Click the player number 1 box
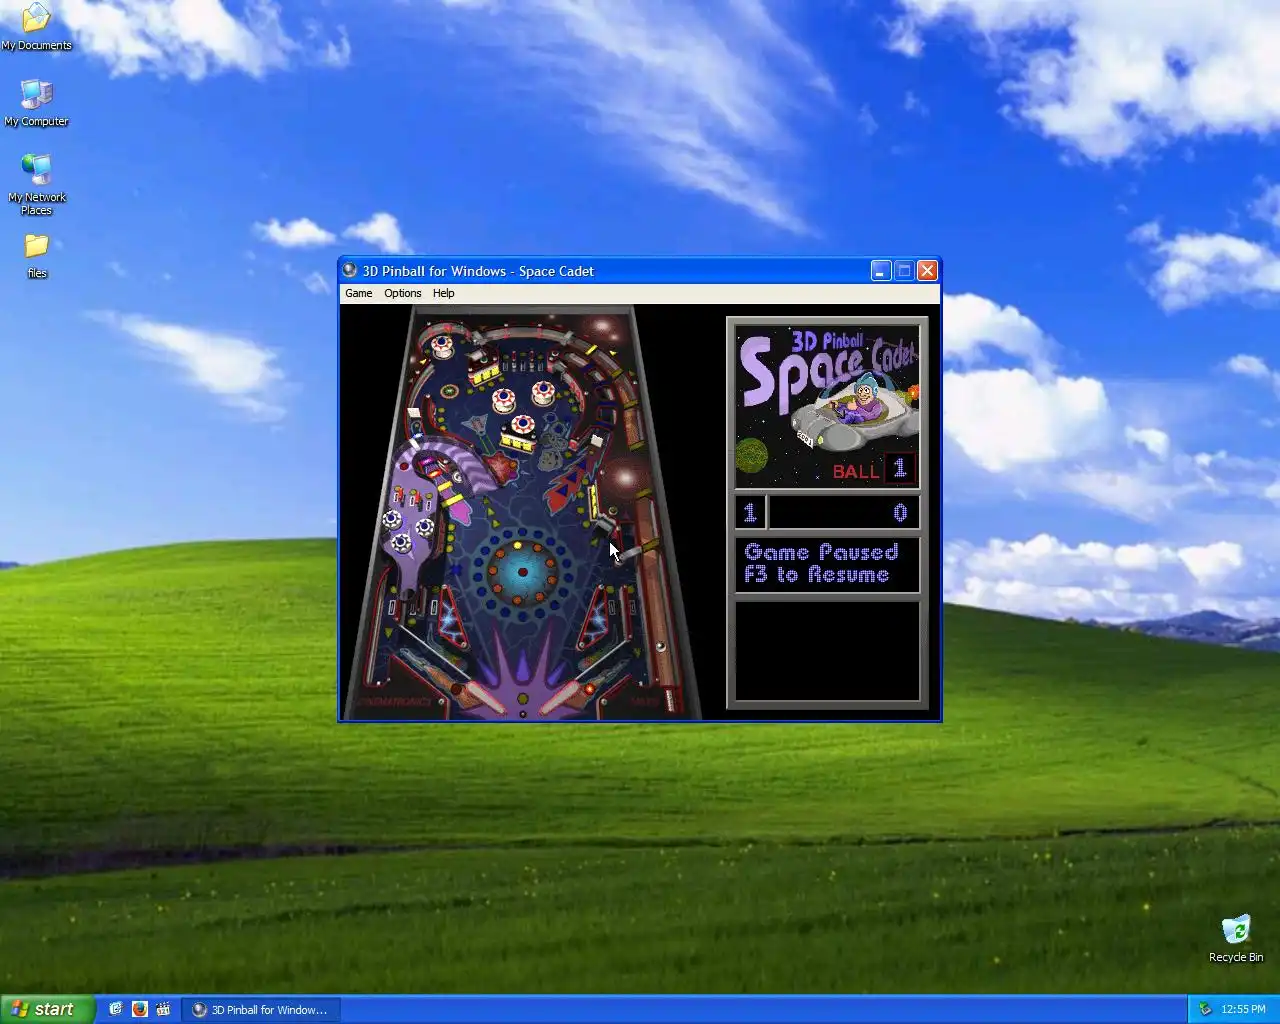The width and height of the screenshot is (1280, 1024). coord(750,512)
